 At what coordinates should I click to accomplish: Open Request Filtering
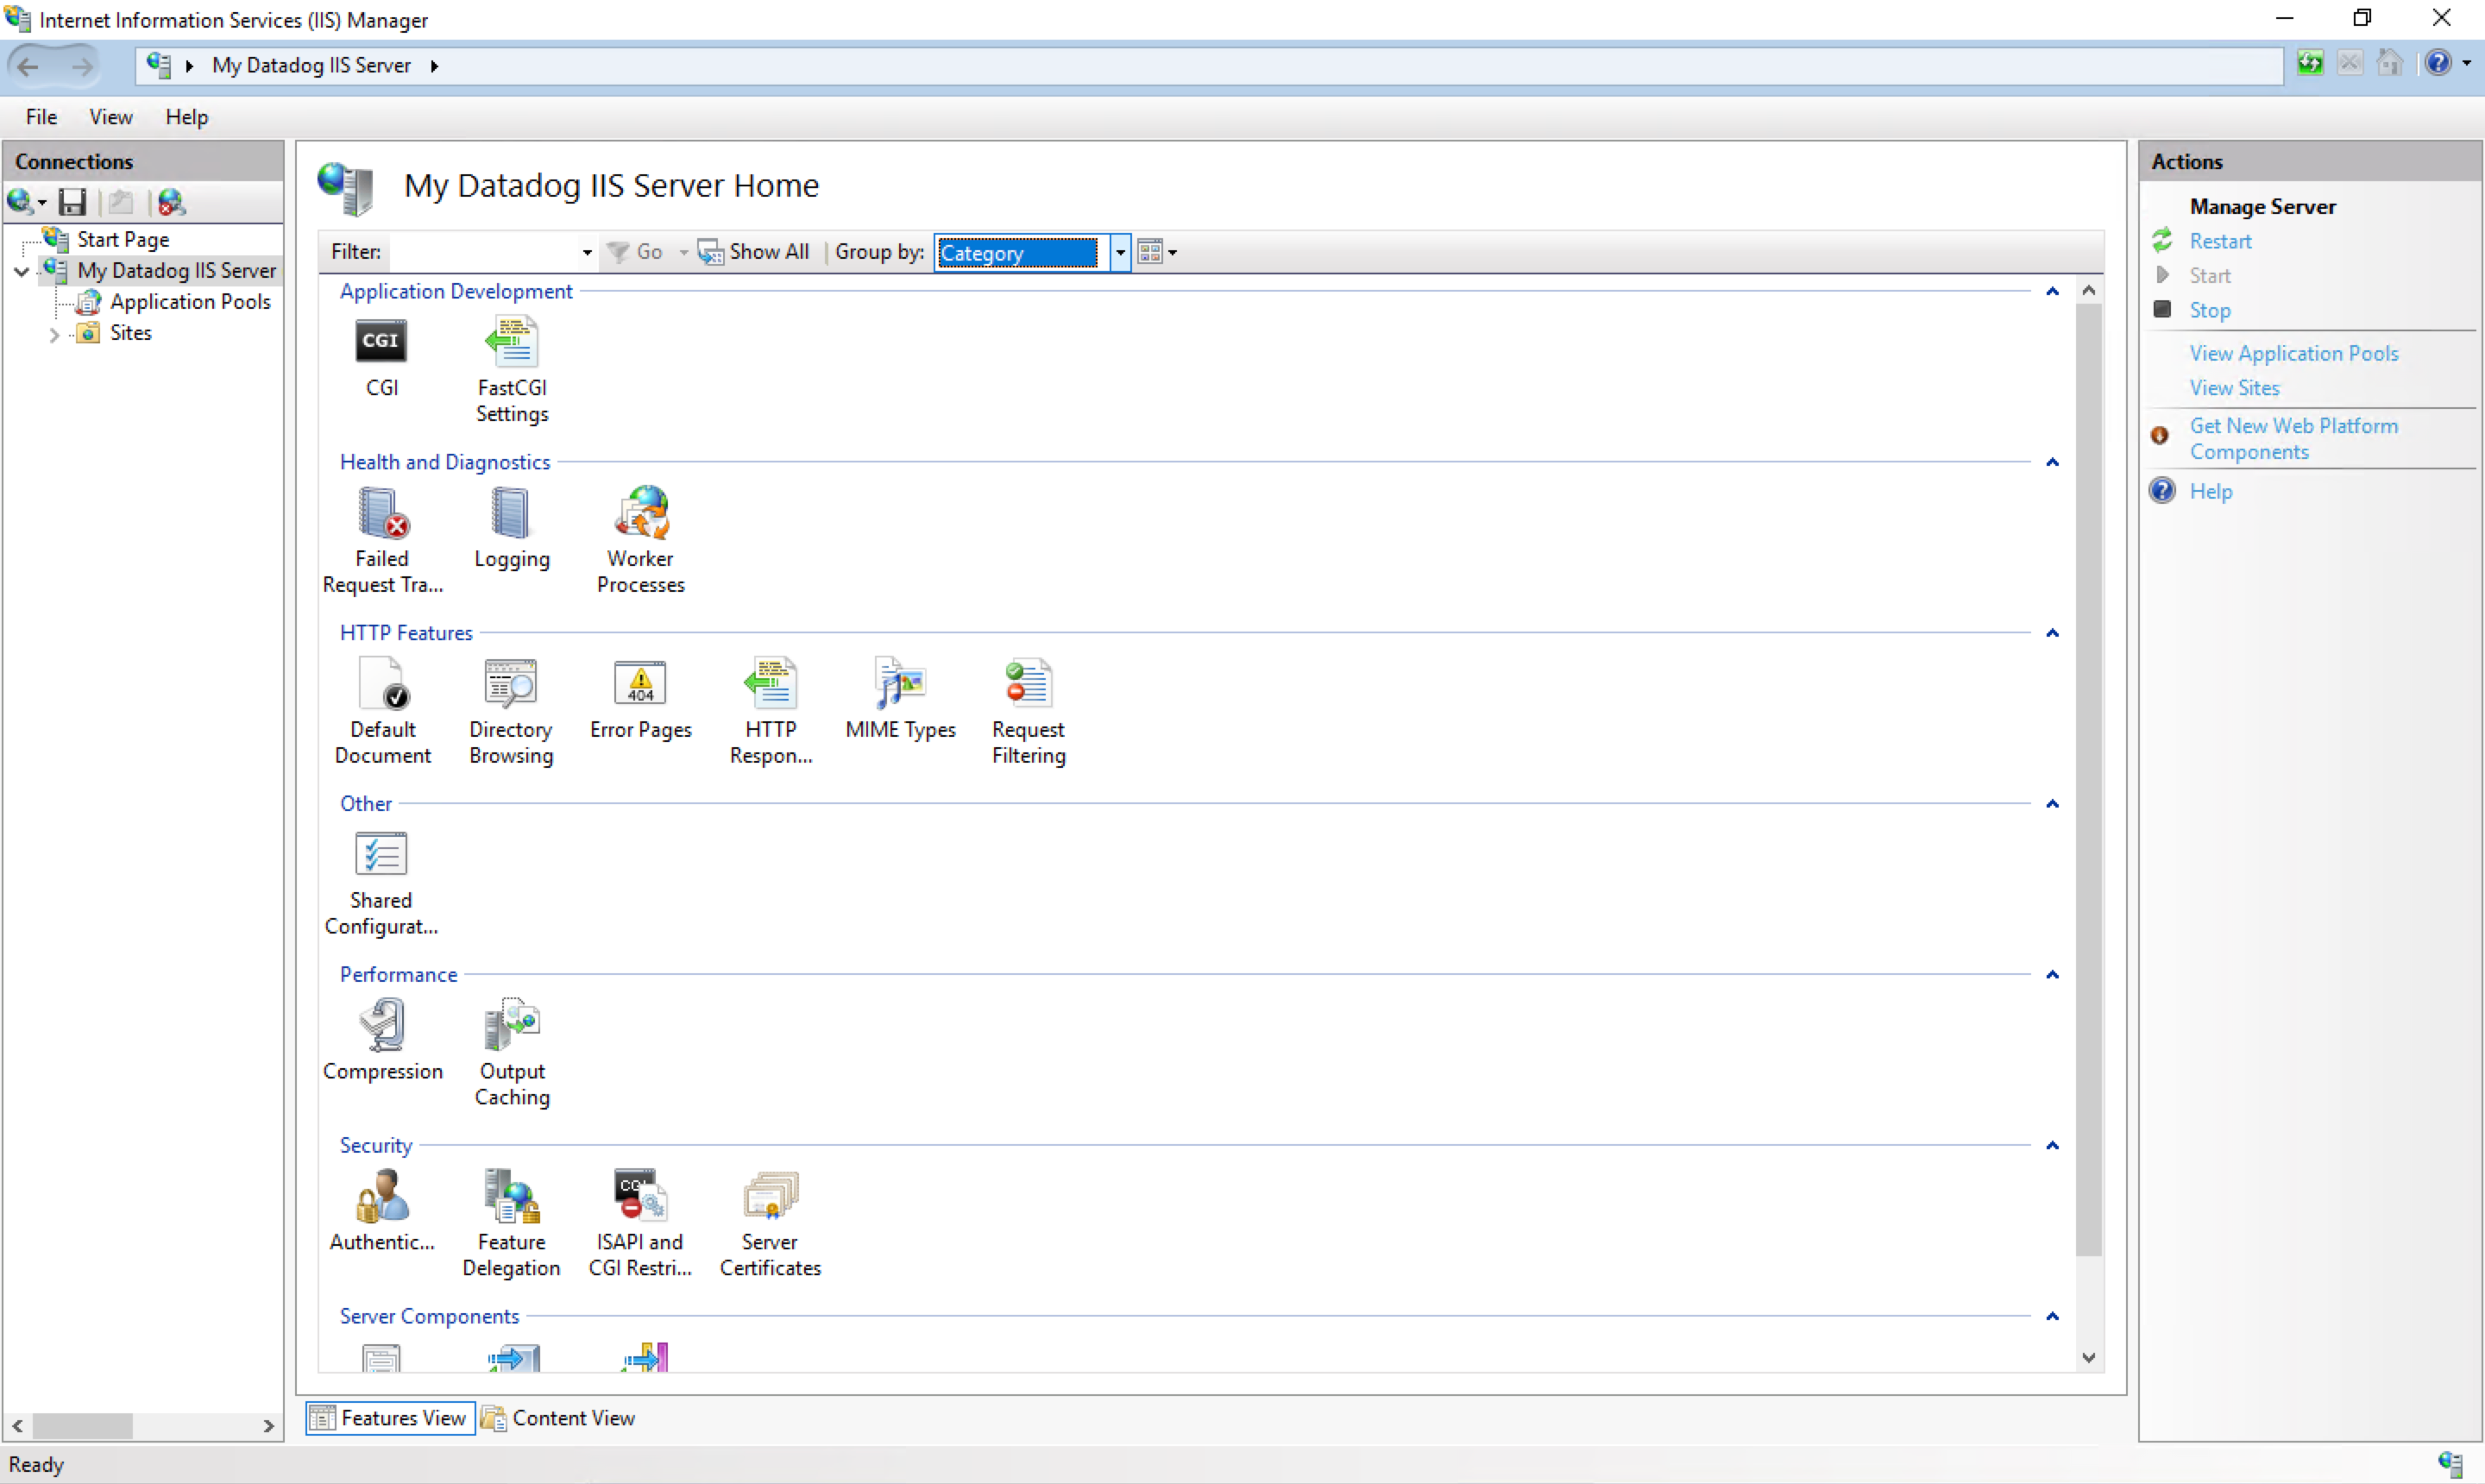tap(1028, 683)
